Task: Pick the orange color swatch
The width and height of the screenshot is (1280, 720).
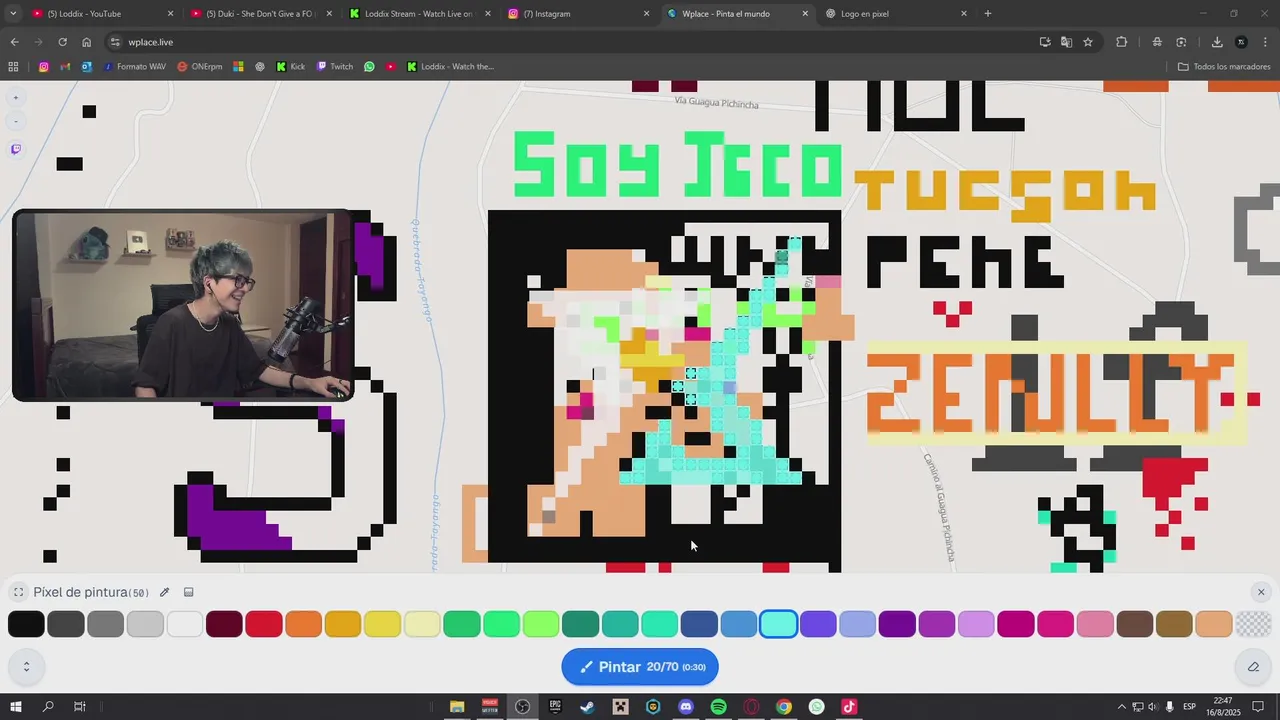Action: (x=303, y=624)
